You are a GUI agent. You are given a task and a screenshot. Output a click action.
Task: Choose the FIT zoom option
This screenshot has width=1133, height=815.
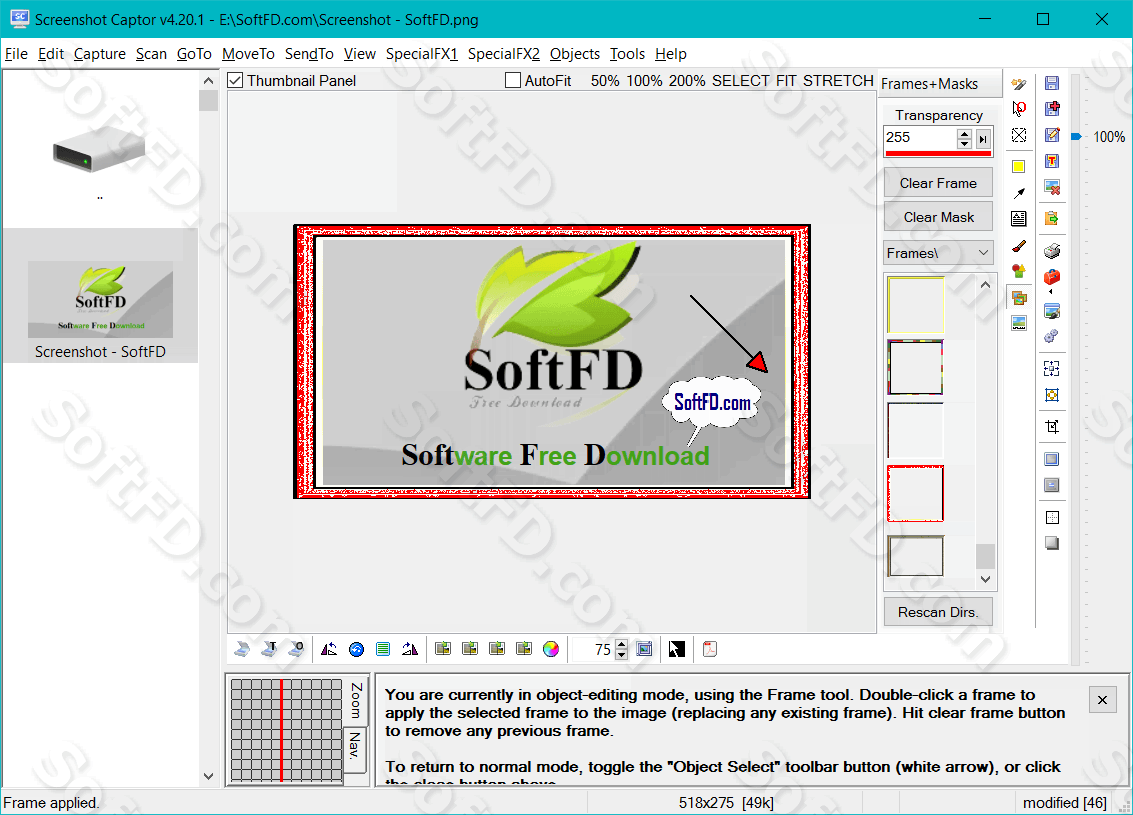[786, 81]
